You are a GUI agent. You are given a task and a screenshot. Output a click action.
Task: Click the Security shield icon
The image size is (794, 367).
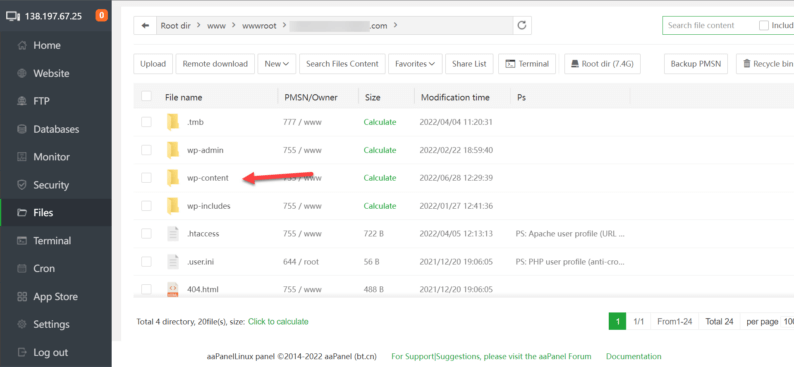tap(22, 185)
